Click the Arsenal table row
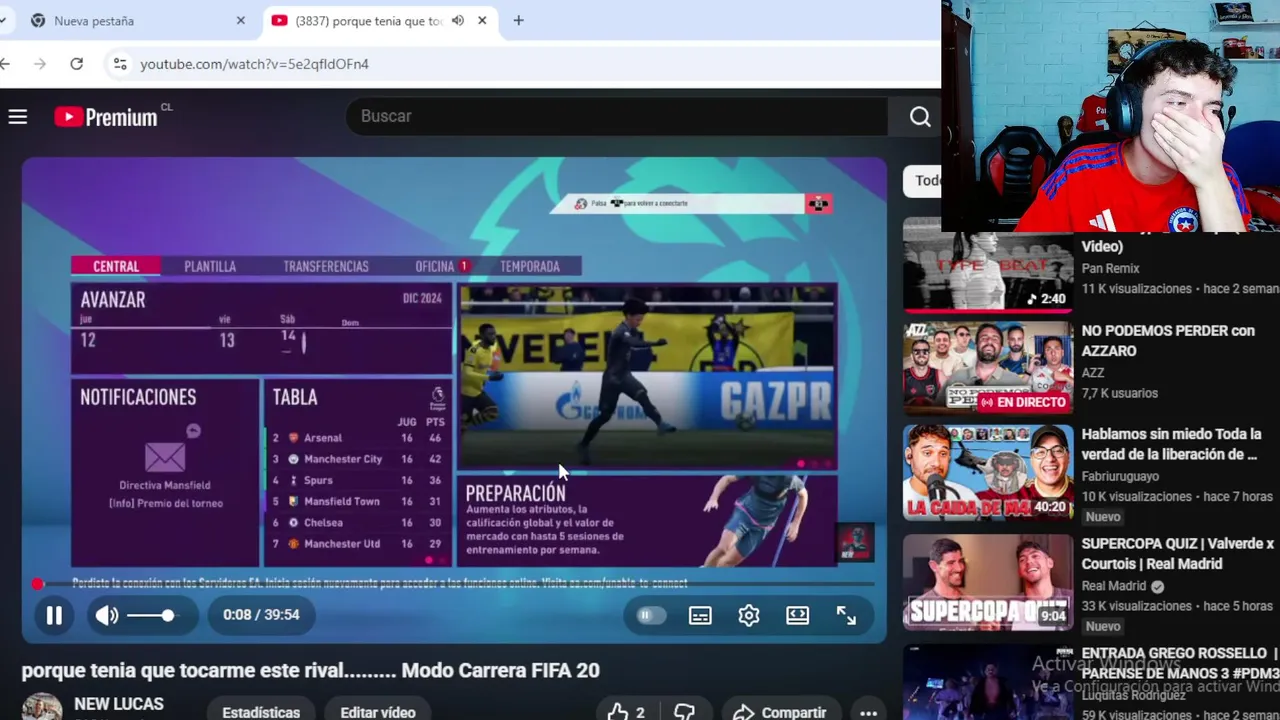Viewport: 1280px width, 720px height. (358, 438)
